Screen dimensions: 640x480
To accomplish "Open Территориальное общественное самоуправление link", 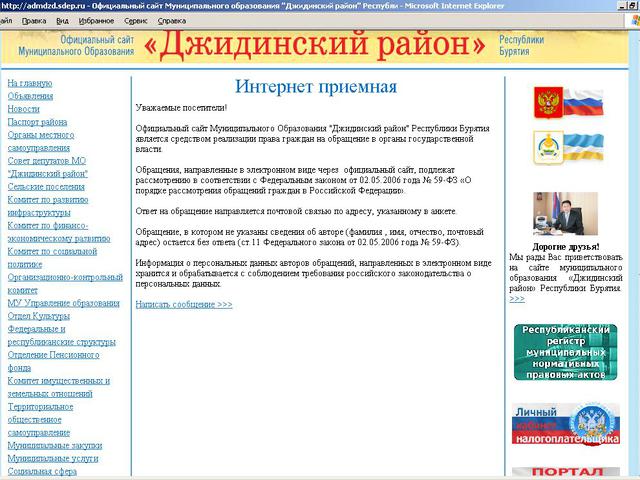I will pos(40,420).
